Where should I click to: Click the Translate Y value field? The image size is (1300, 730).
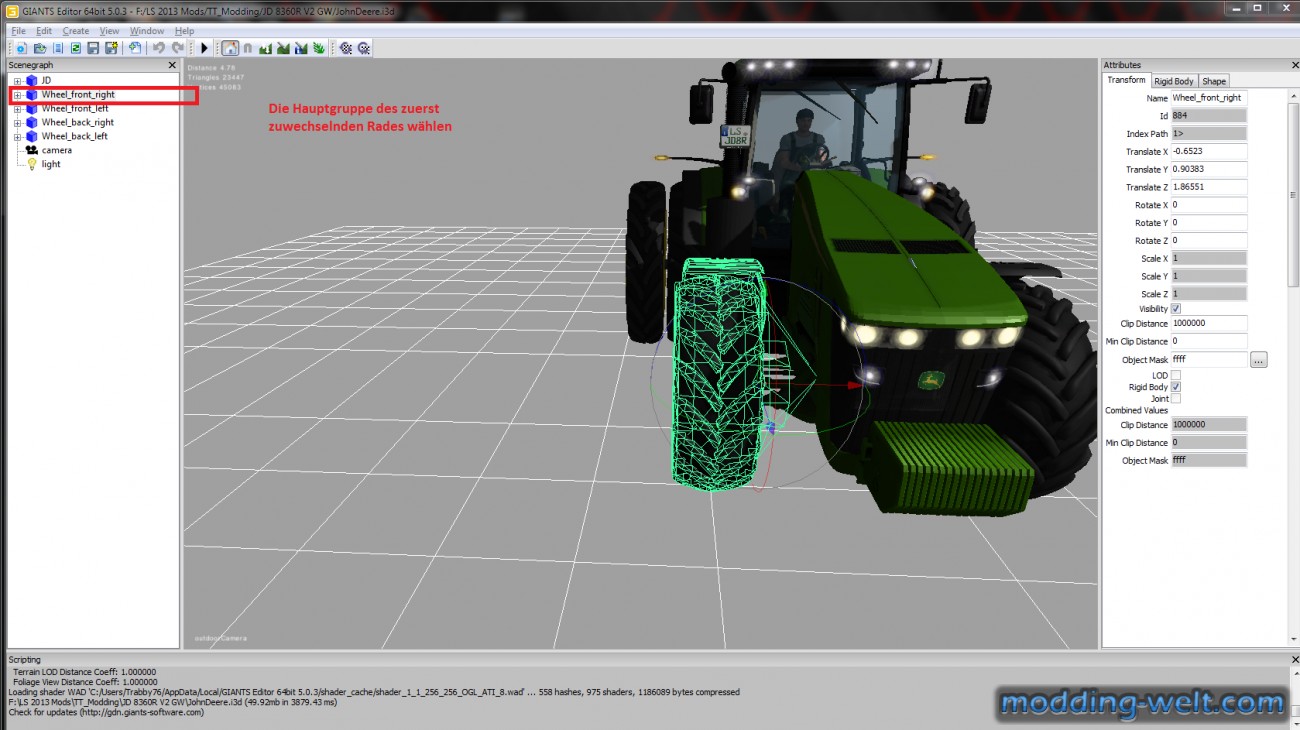pyautogui.click(x=1209, y=169)
